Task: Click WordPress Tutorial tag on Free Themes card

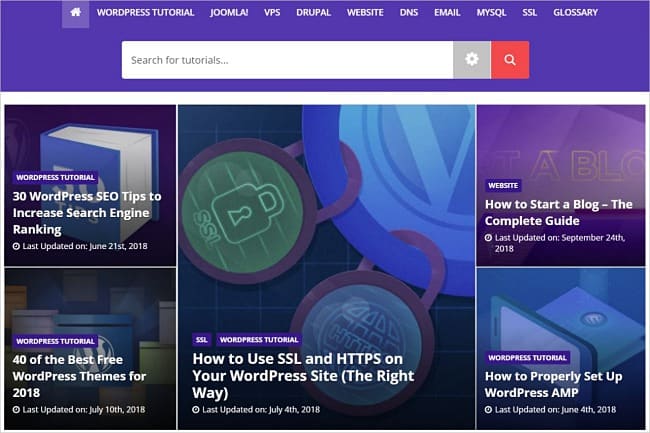Action: pos(56,341)
